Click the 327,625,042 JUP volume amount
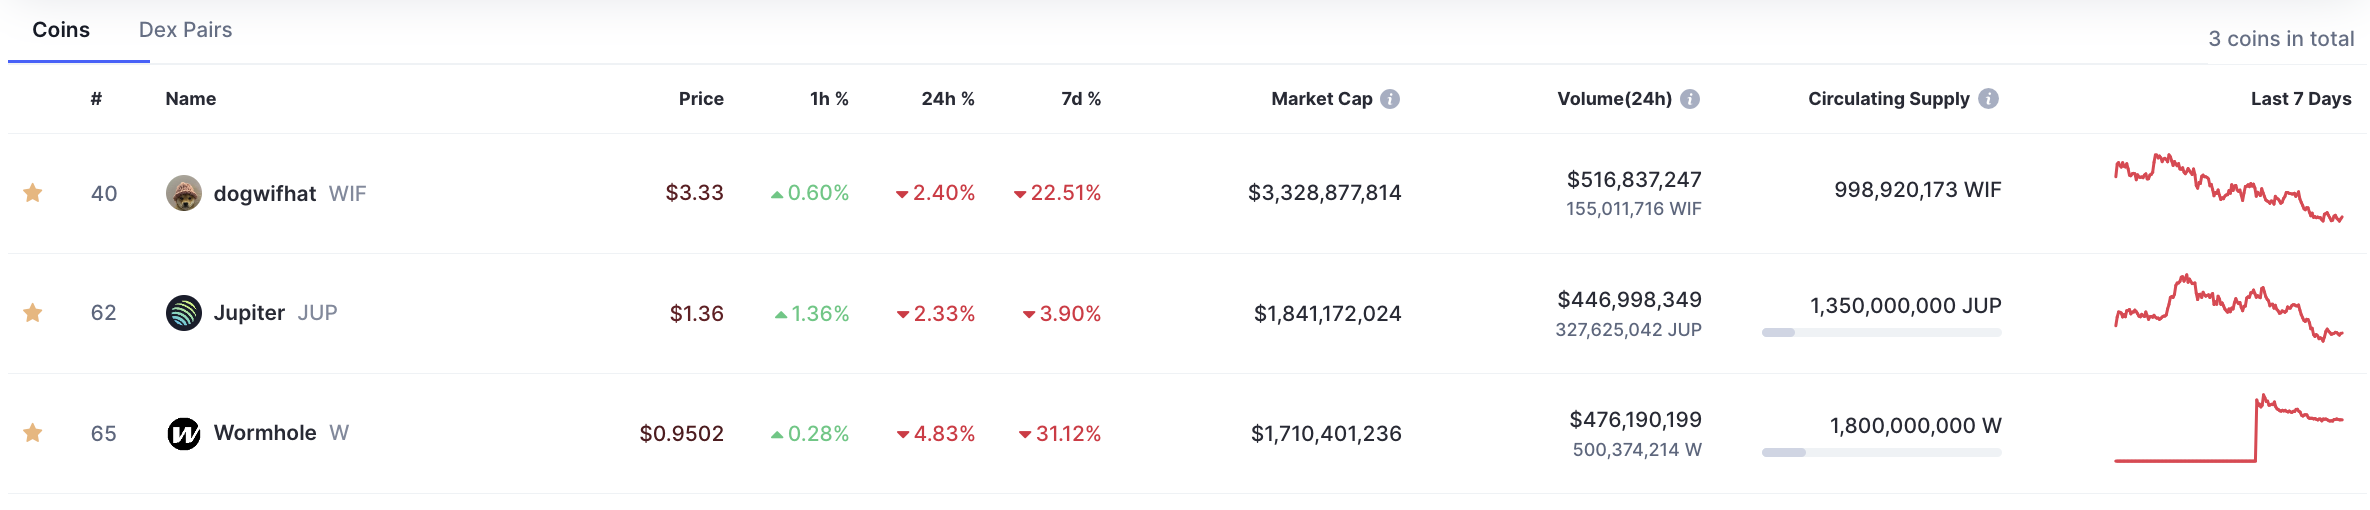2370x510 pixels. point(1629,330)
